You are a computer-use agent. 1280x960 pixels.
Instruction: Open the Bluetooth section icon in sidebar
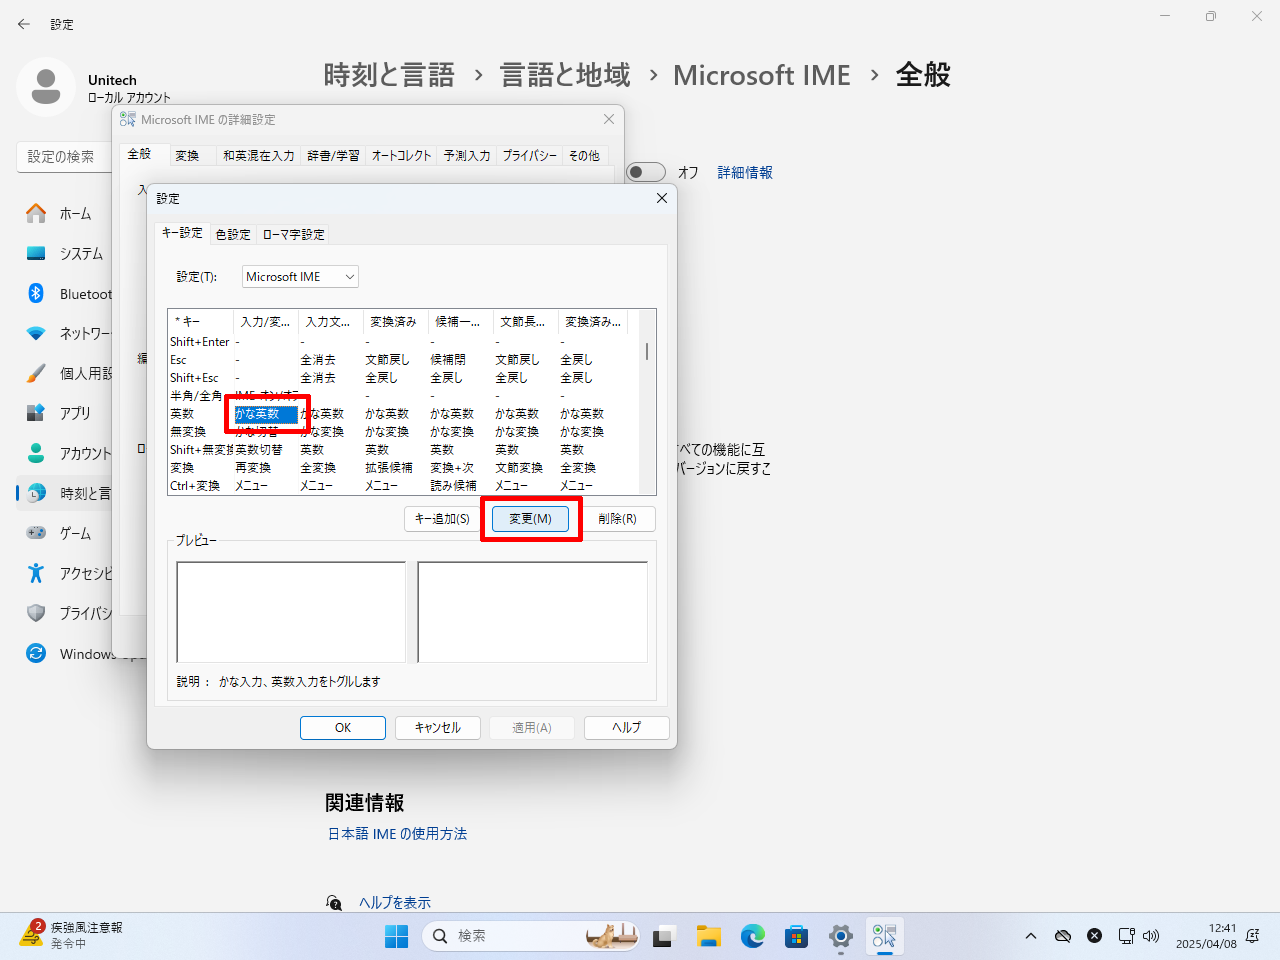pos(36,293)
